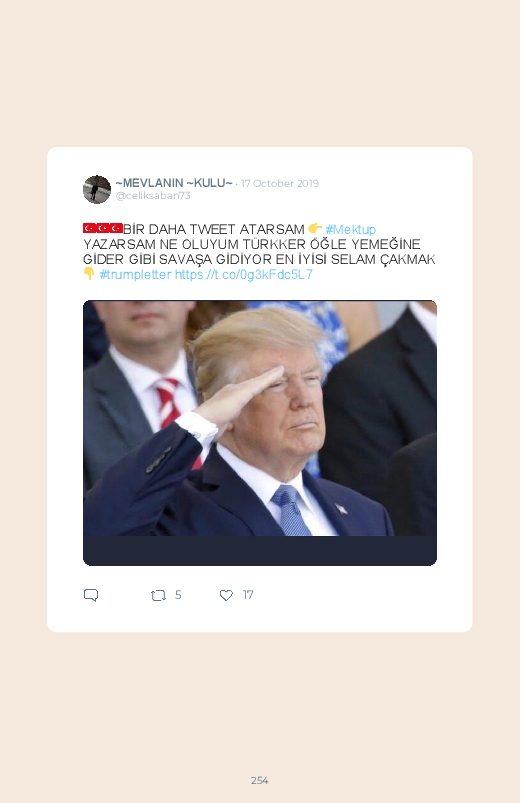Open the round profile avatar
This screenshot has height=803, width=520.
(97, 189)
